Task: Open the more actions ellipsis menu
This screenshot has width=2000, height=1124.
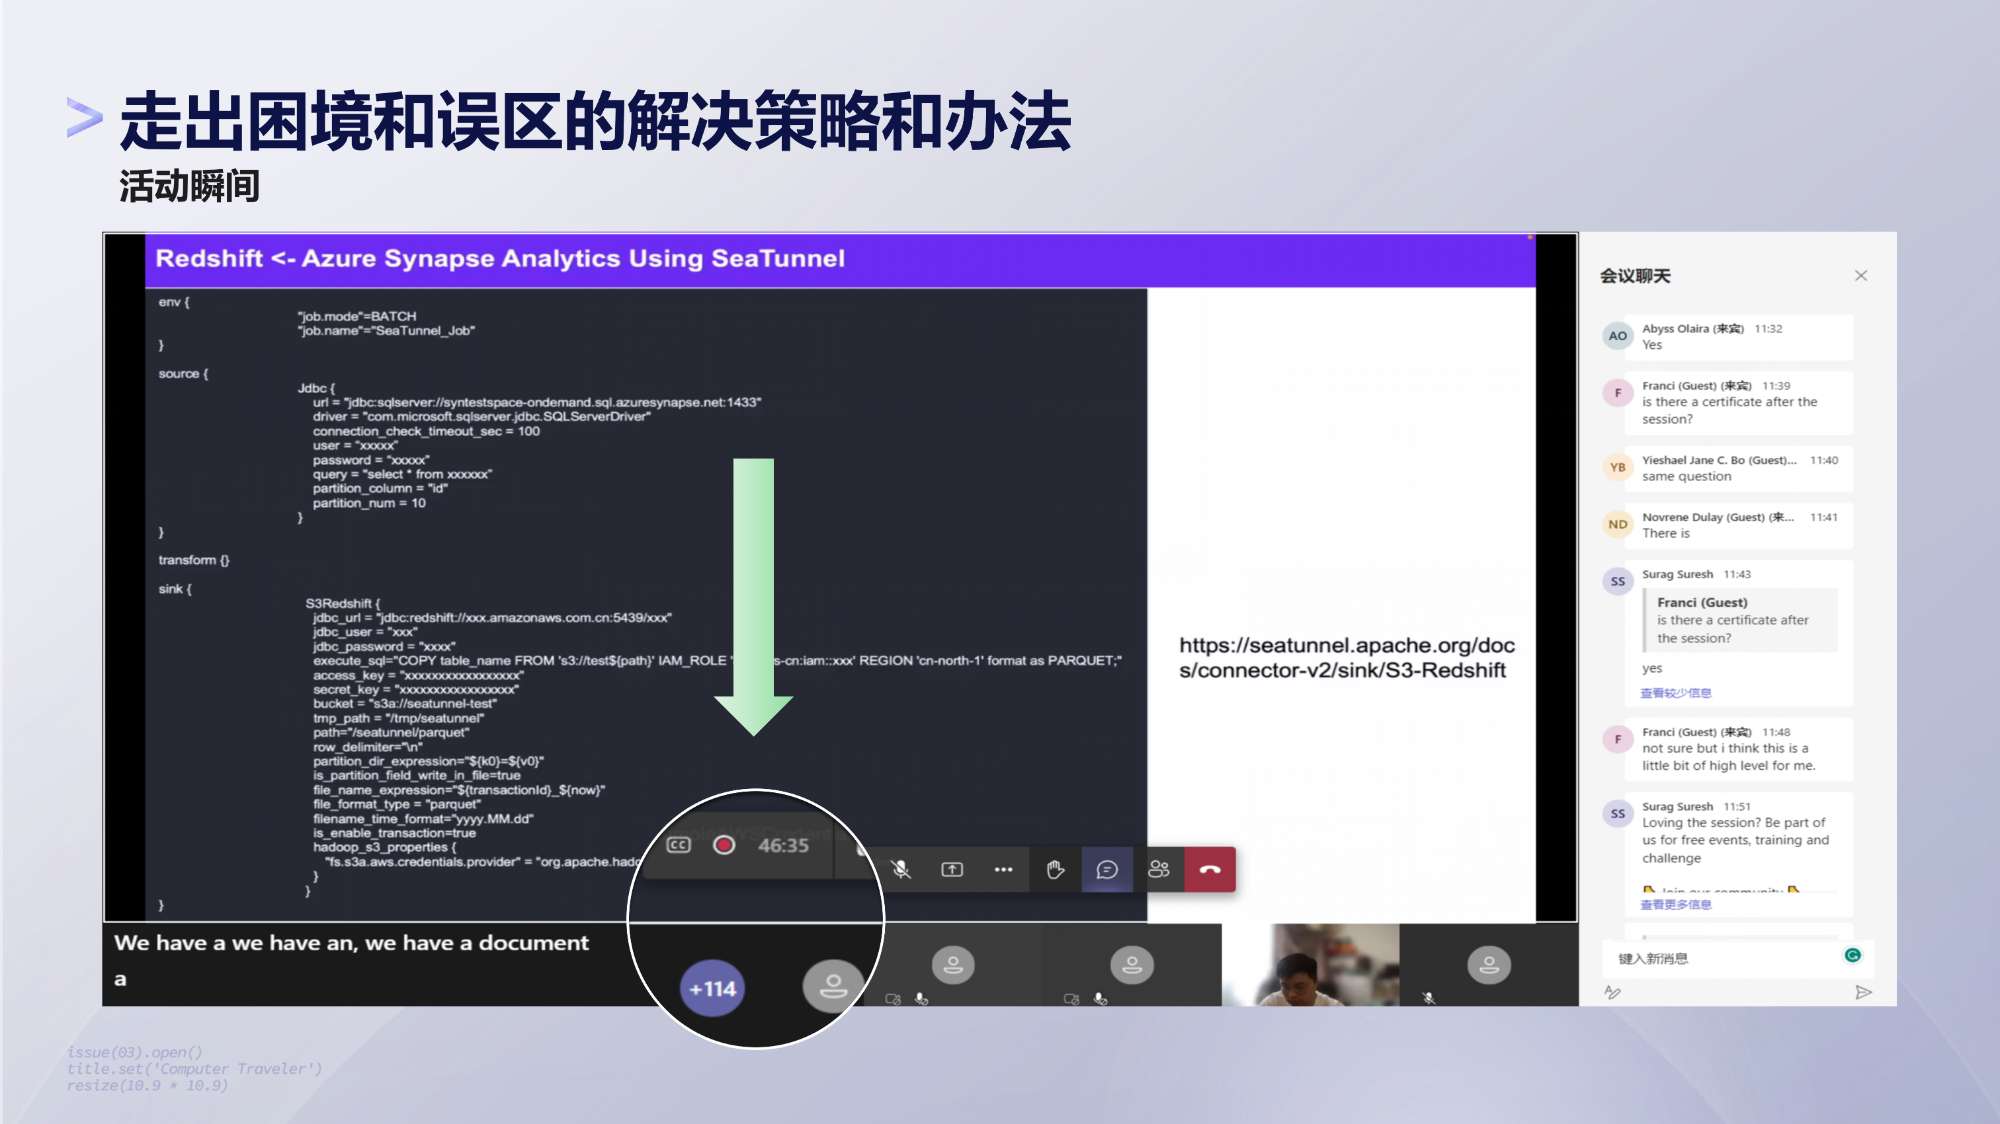Action: coord(1003,870)
